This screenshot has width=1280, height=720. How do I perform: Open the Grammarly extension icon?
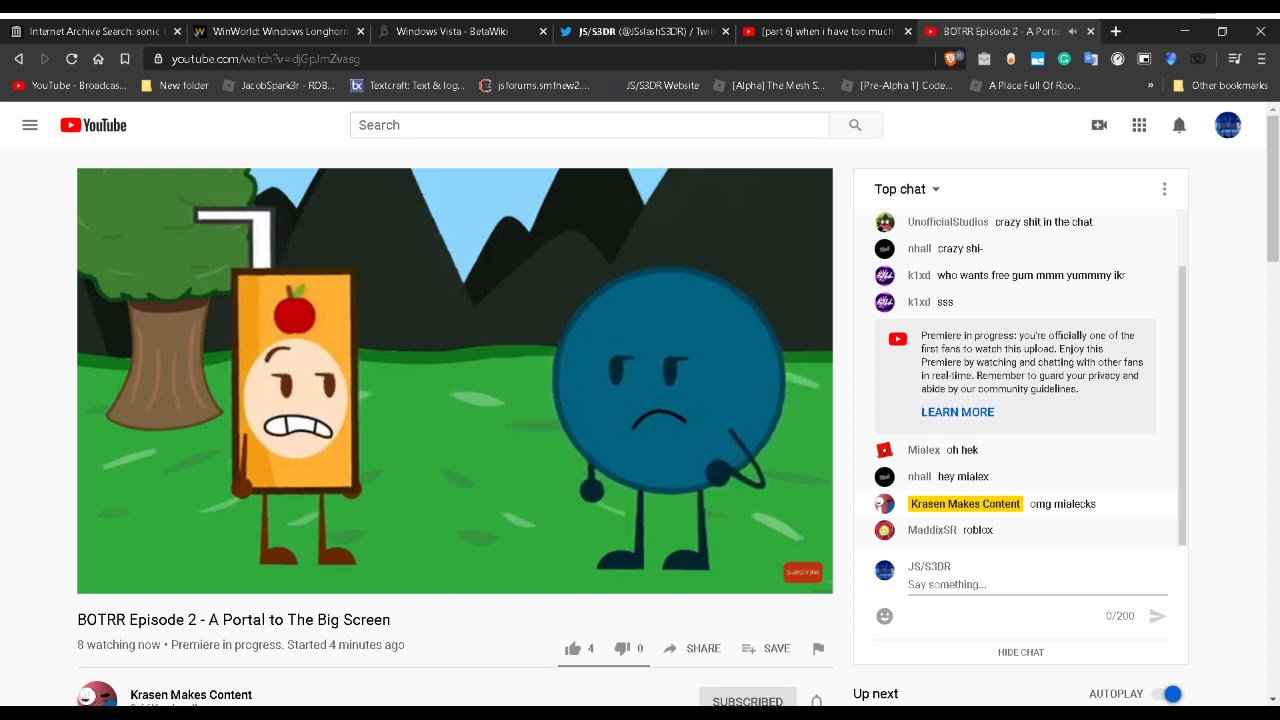pyautogui.click(x=1064, y=59)
